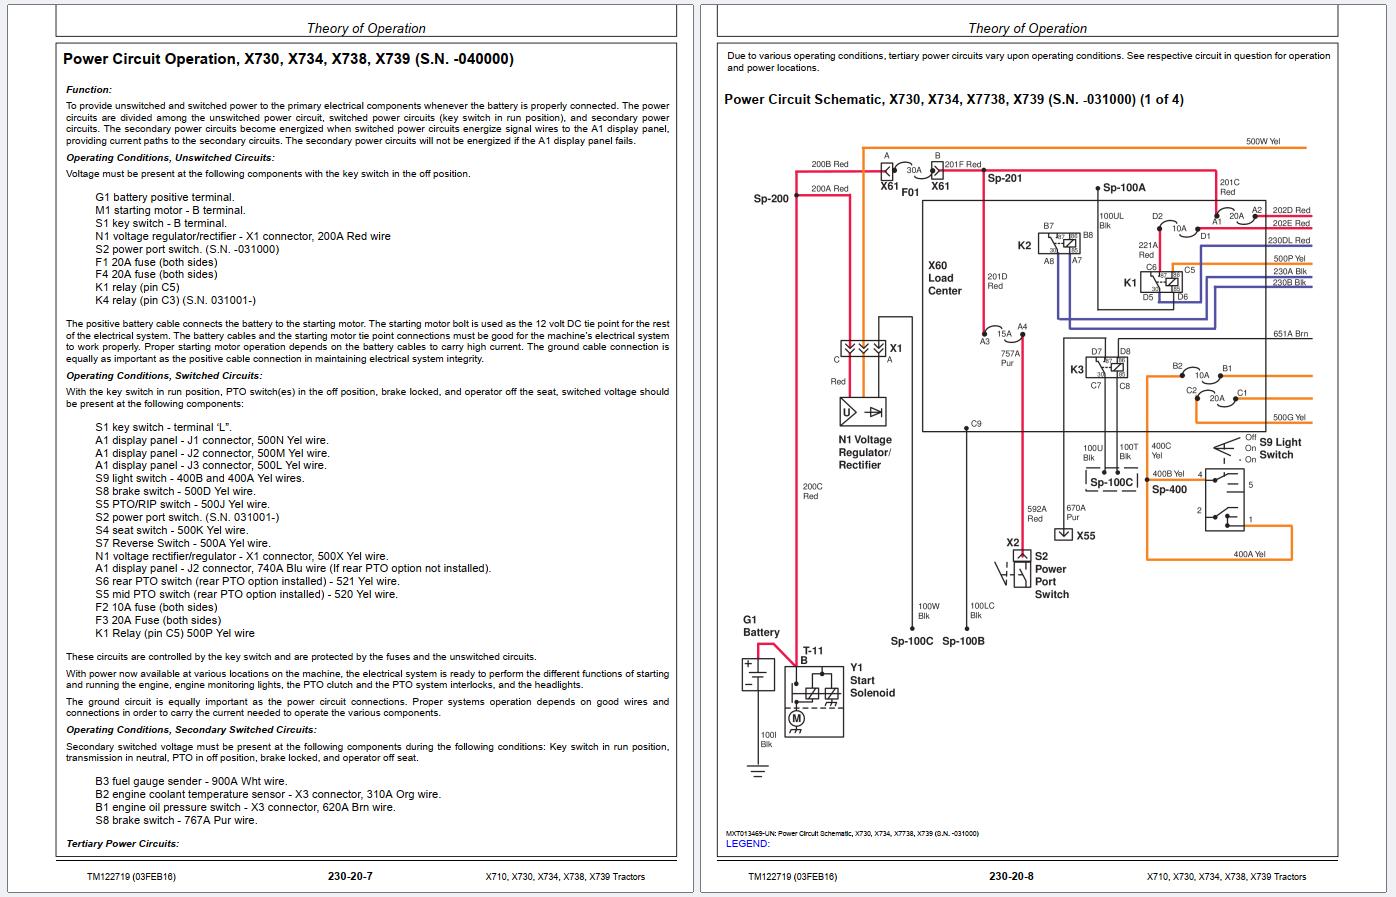Viewport: 1396px width, 897px height.
Task: Select 'F2 10A fuse (both sides)' line
Action: 156,608
